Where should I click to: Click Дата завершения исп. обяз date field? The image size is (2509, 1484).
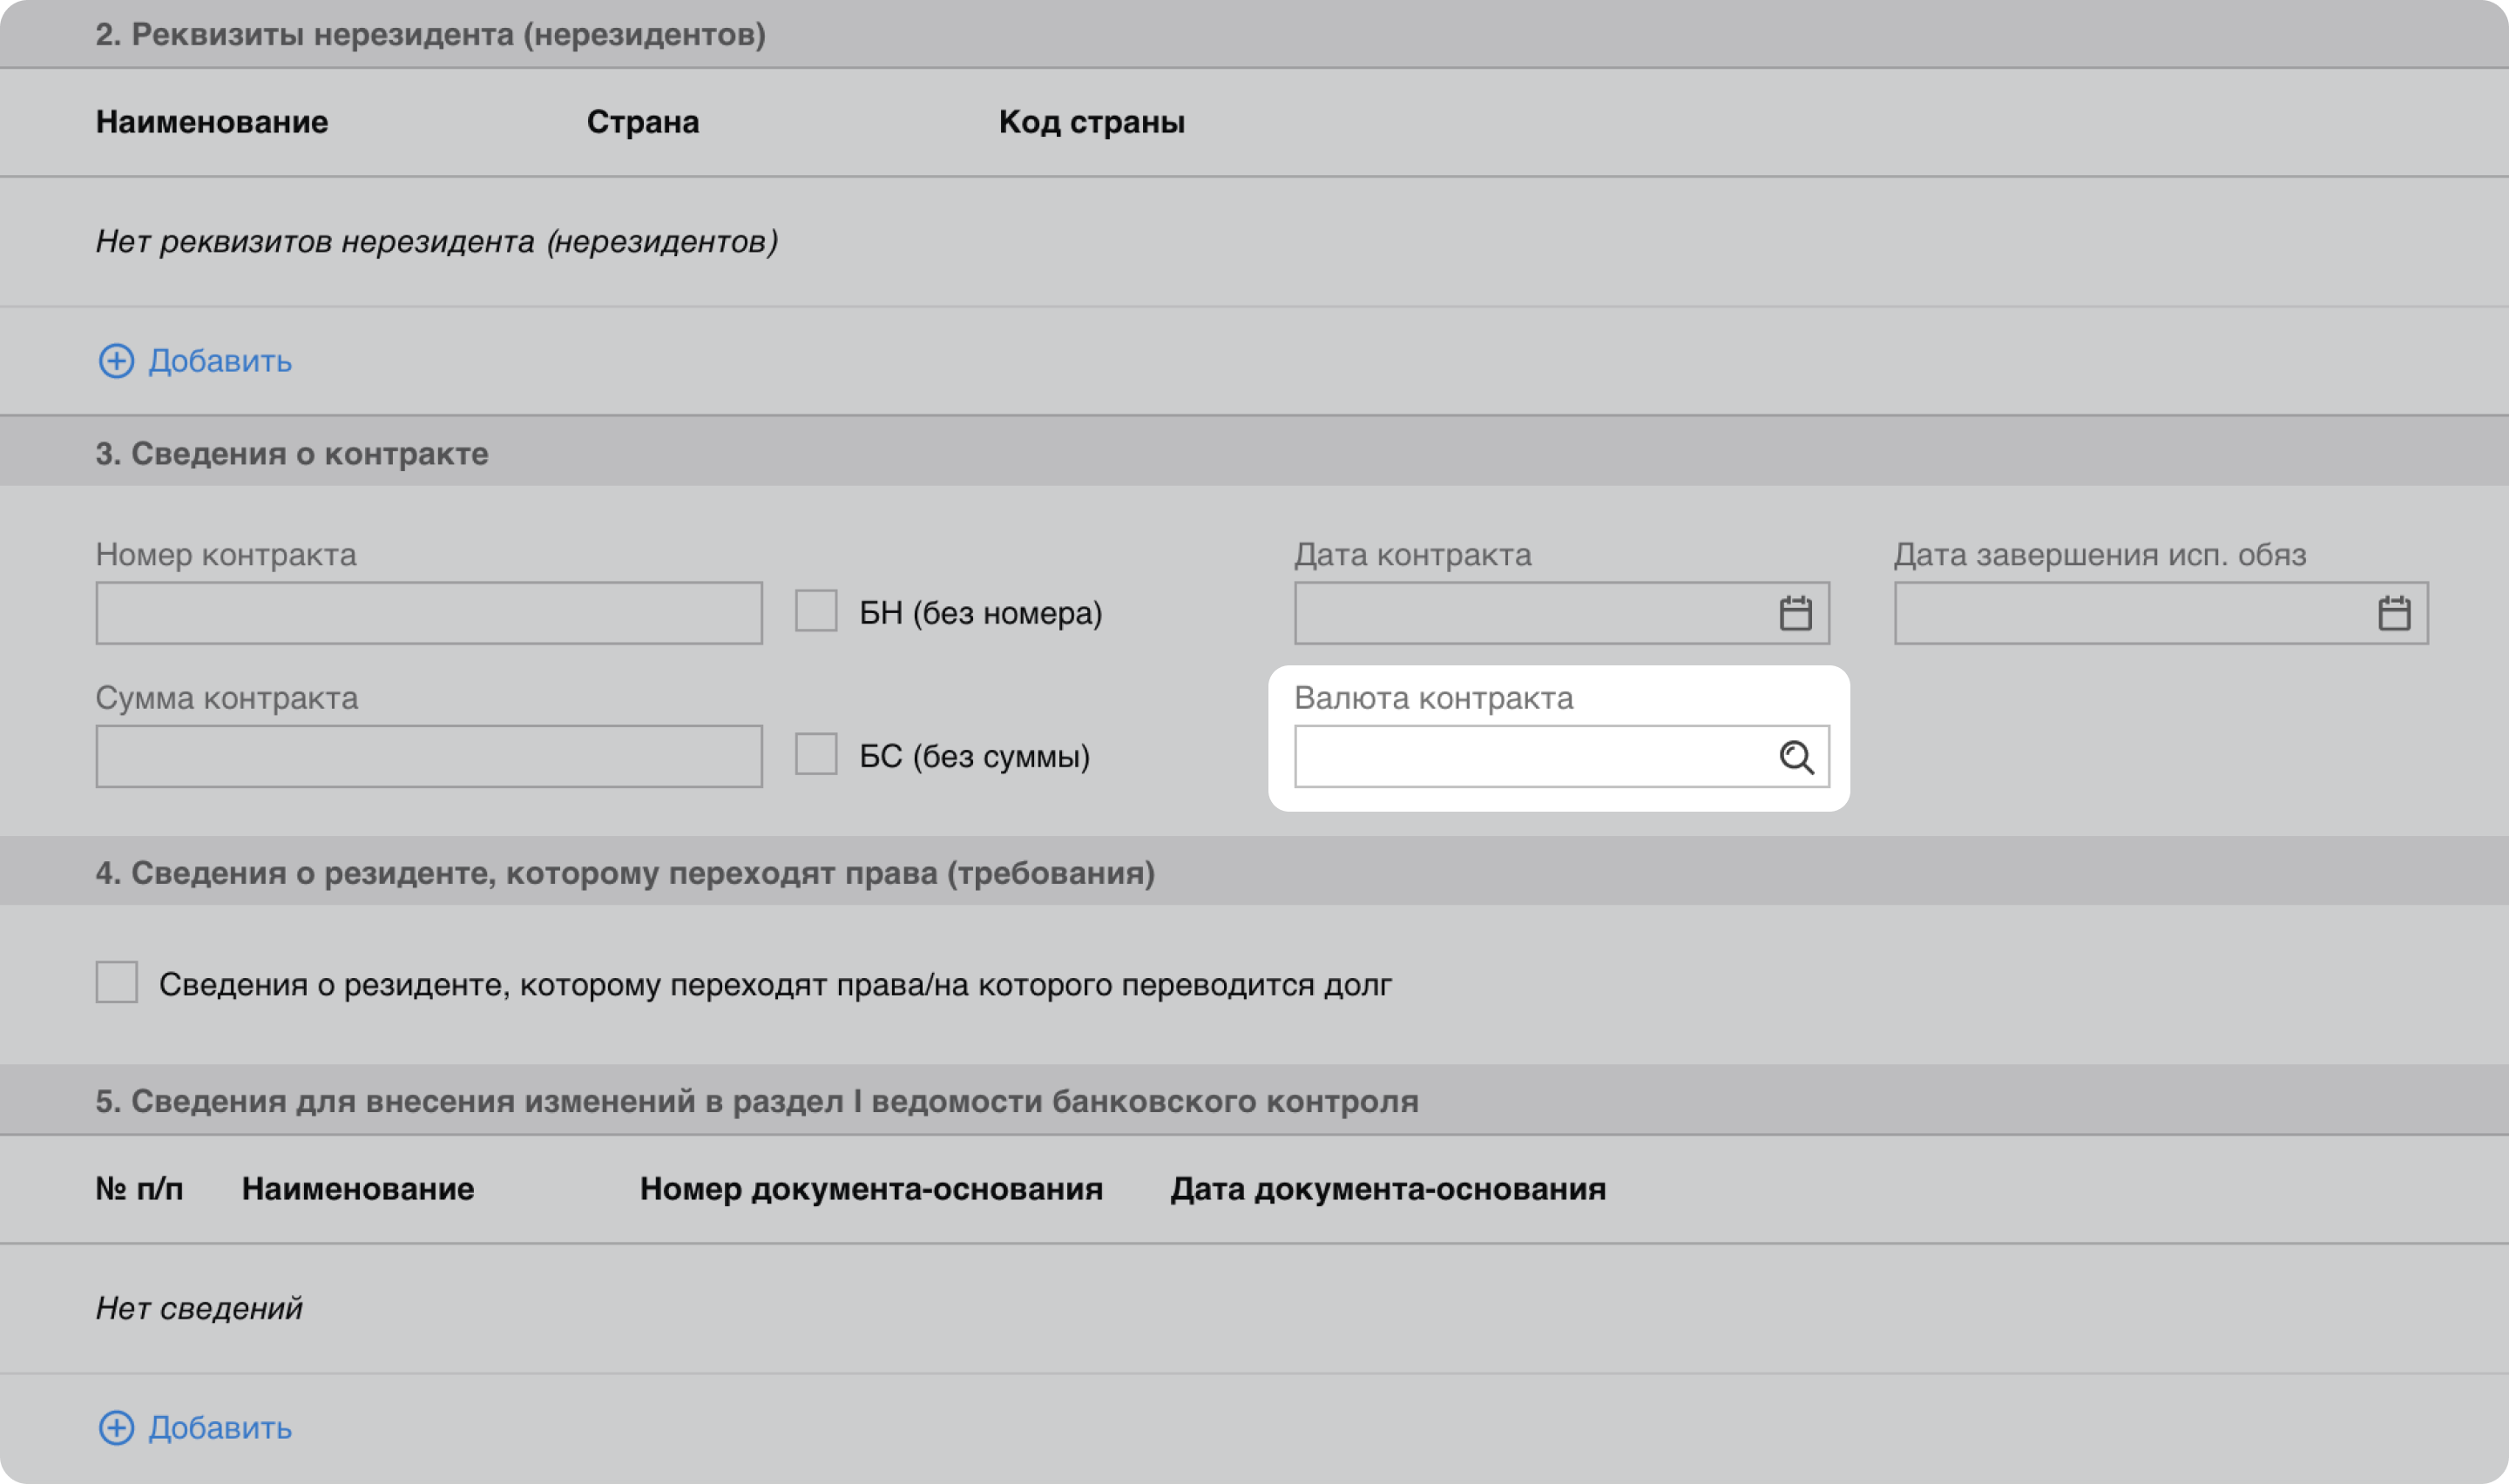2130,613
